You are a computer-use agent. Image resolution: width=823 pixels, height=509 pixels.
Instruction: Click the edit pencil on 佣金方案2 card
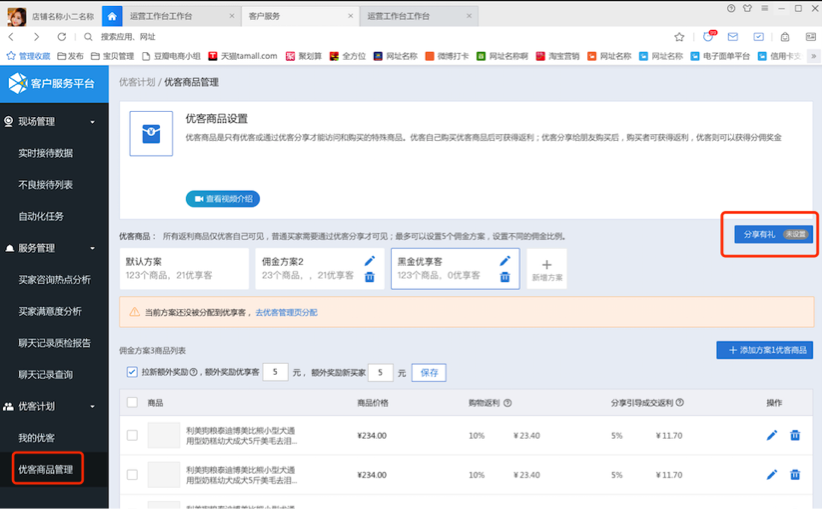[x=369, y=261]
